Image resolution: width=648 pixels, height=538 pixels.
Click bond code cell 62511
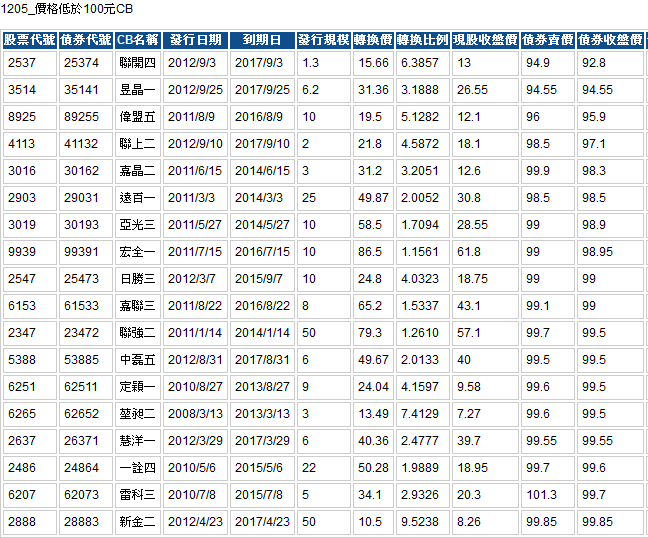pos(86,387)
